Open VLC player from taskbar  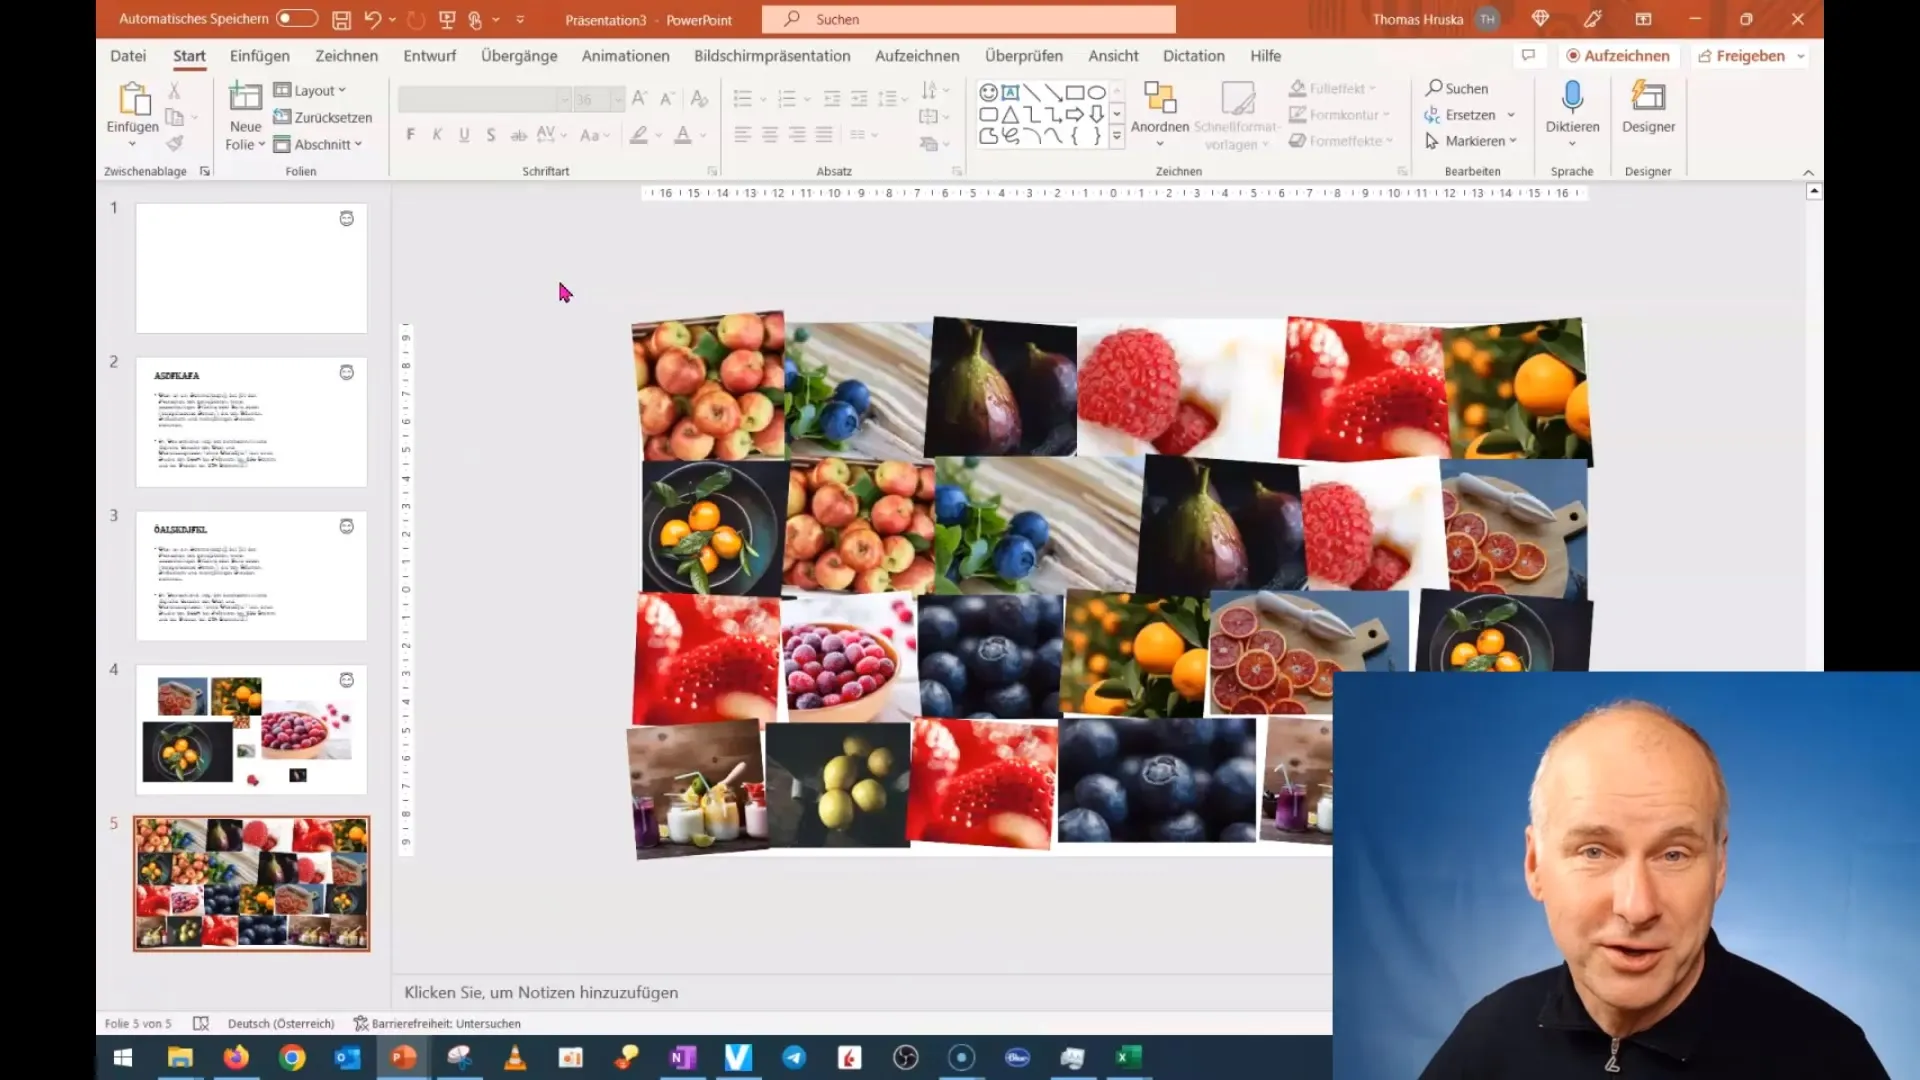click(x=515, y=1057)
